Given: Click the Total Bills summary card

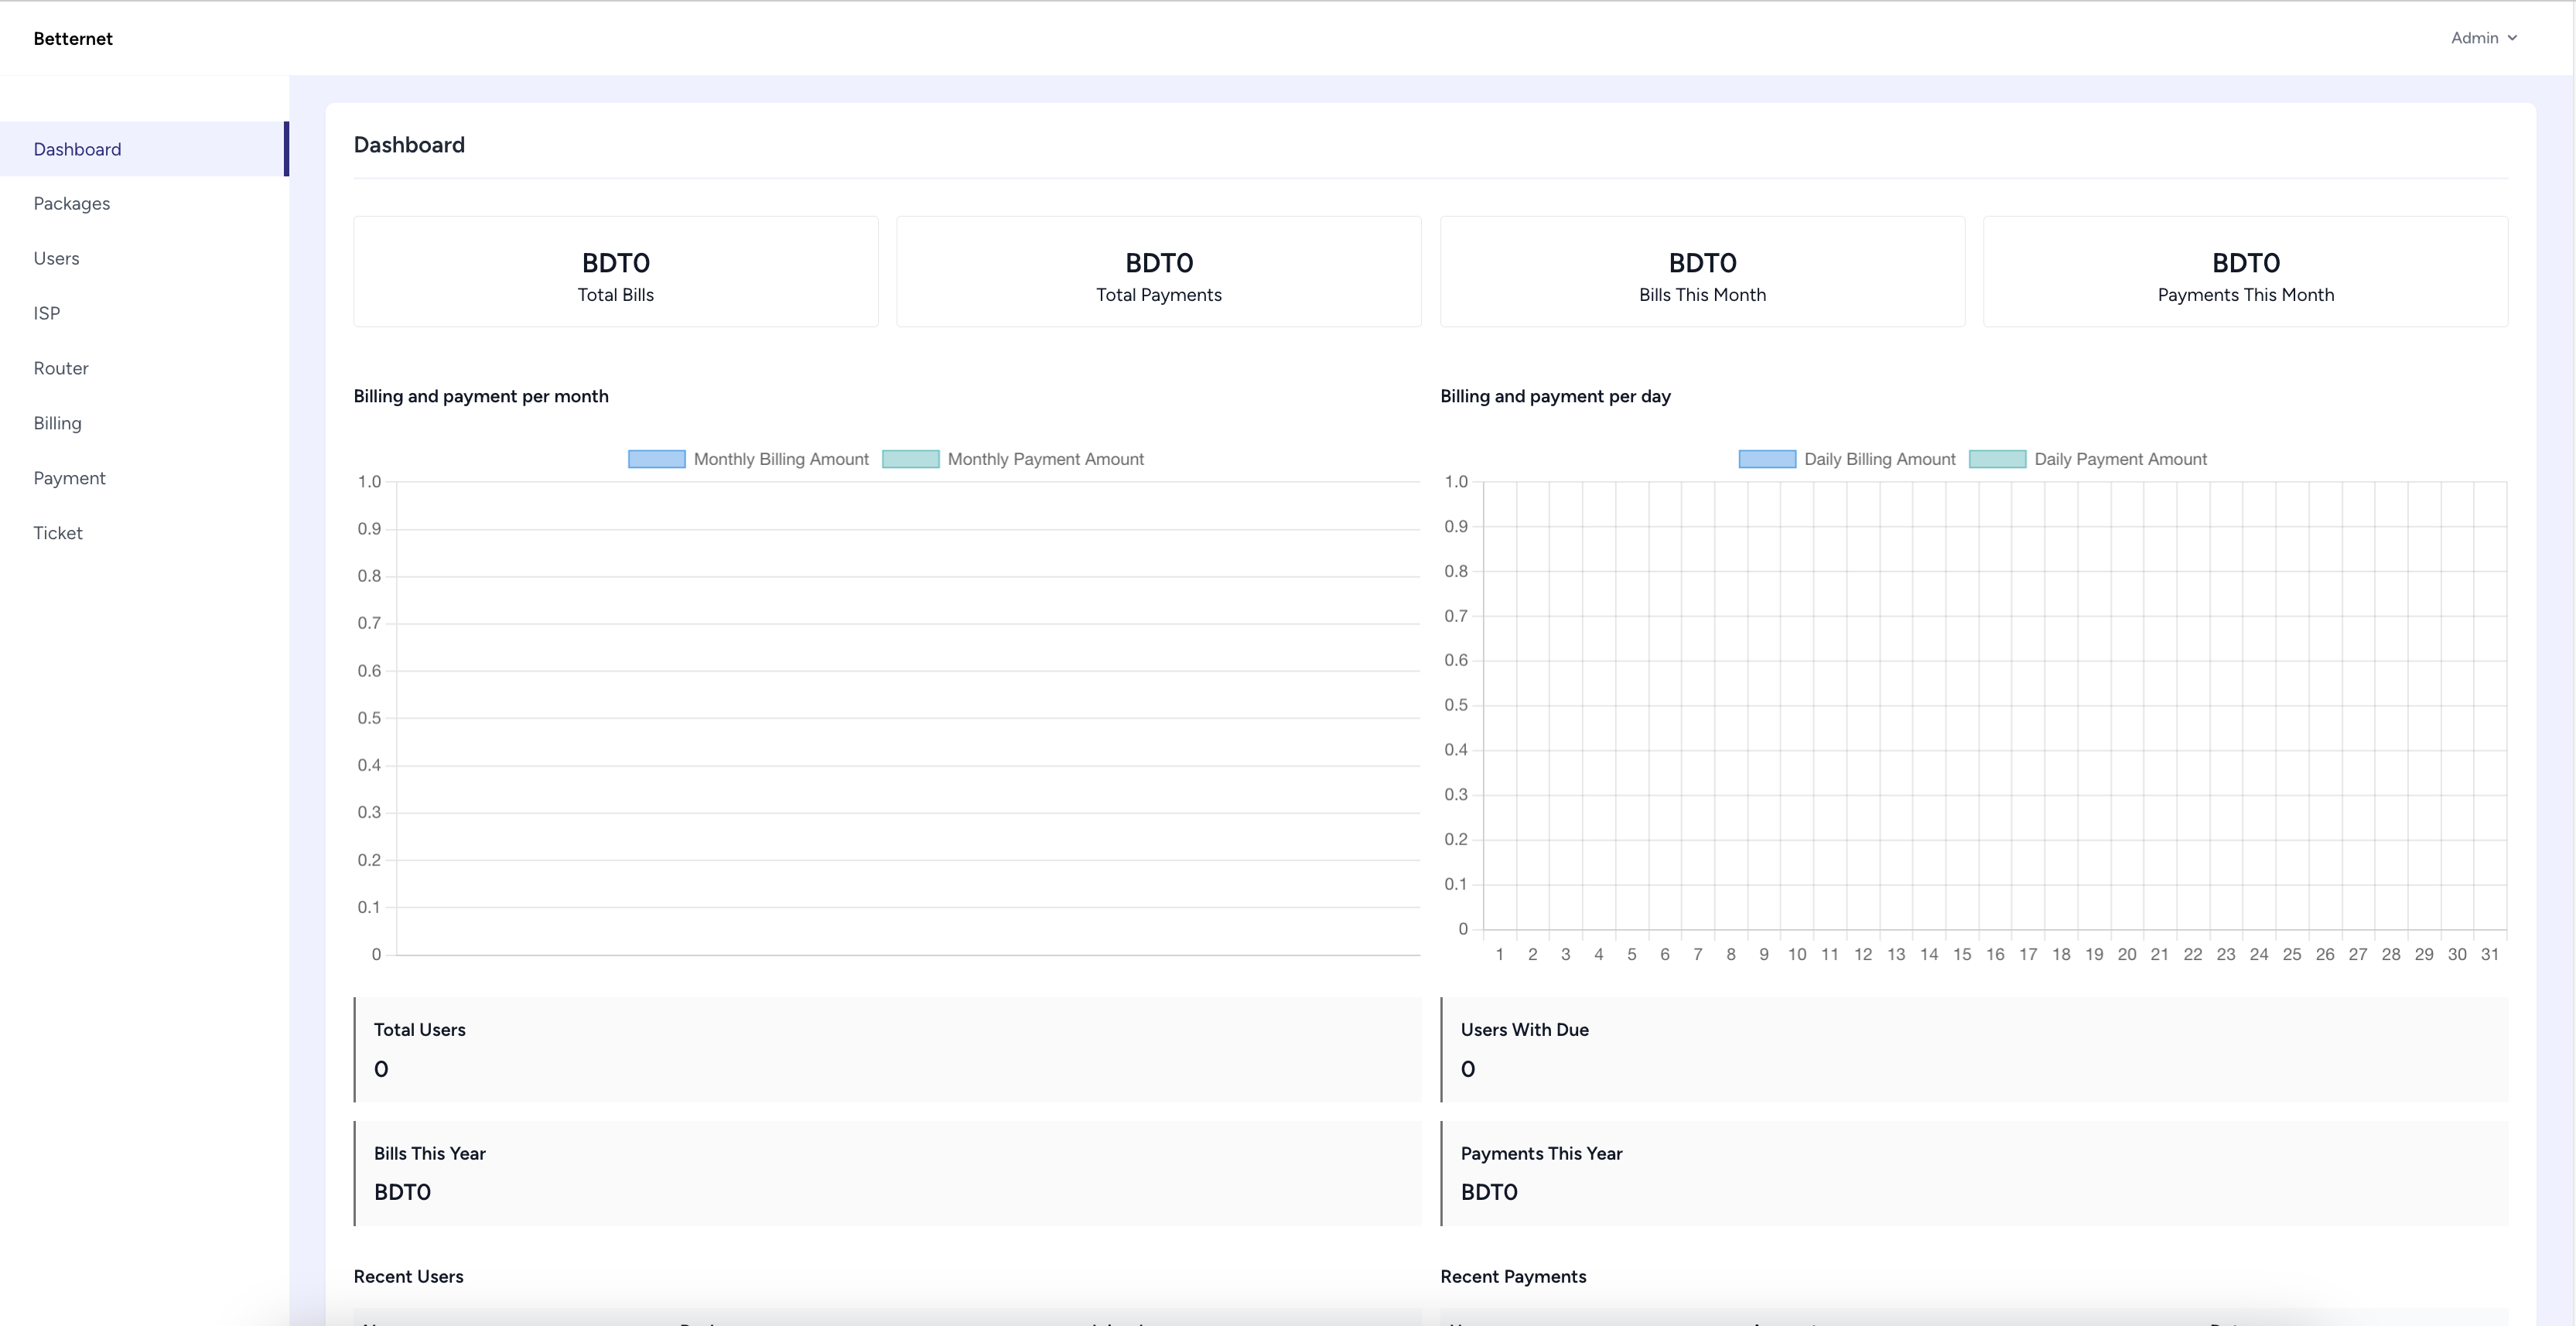Looking at the screenshot, I should (615, 271).
